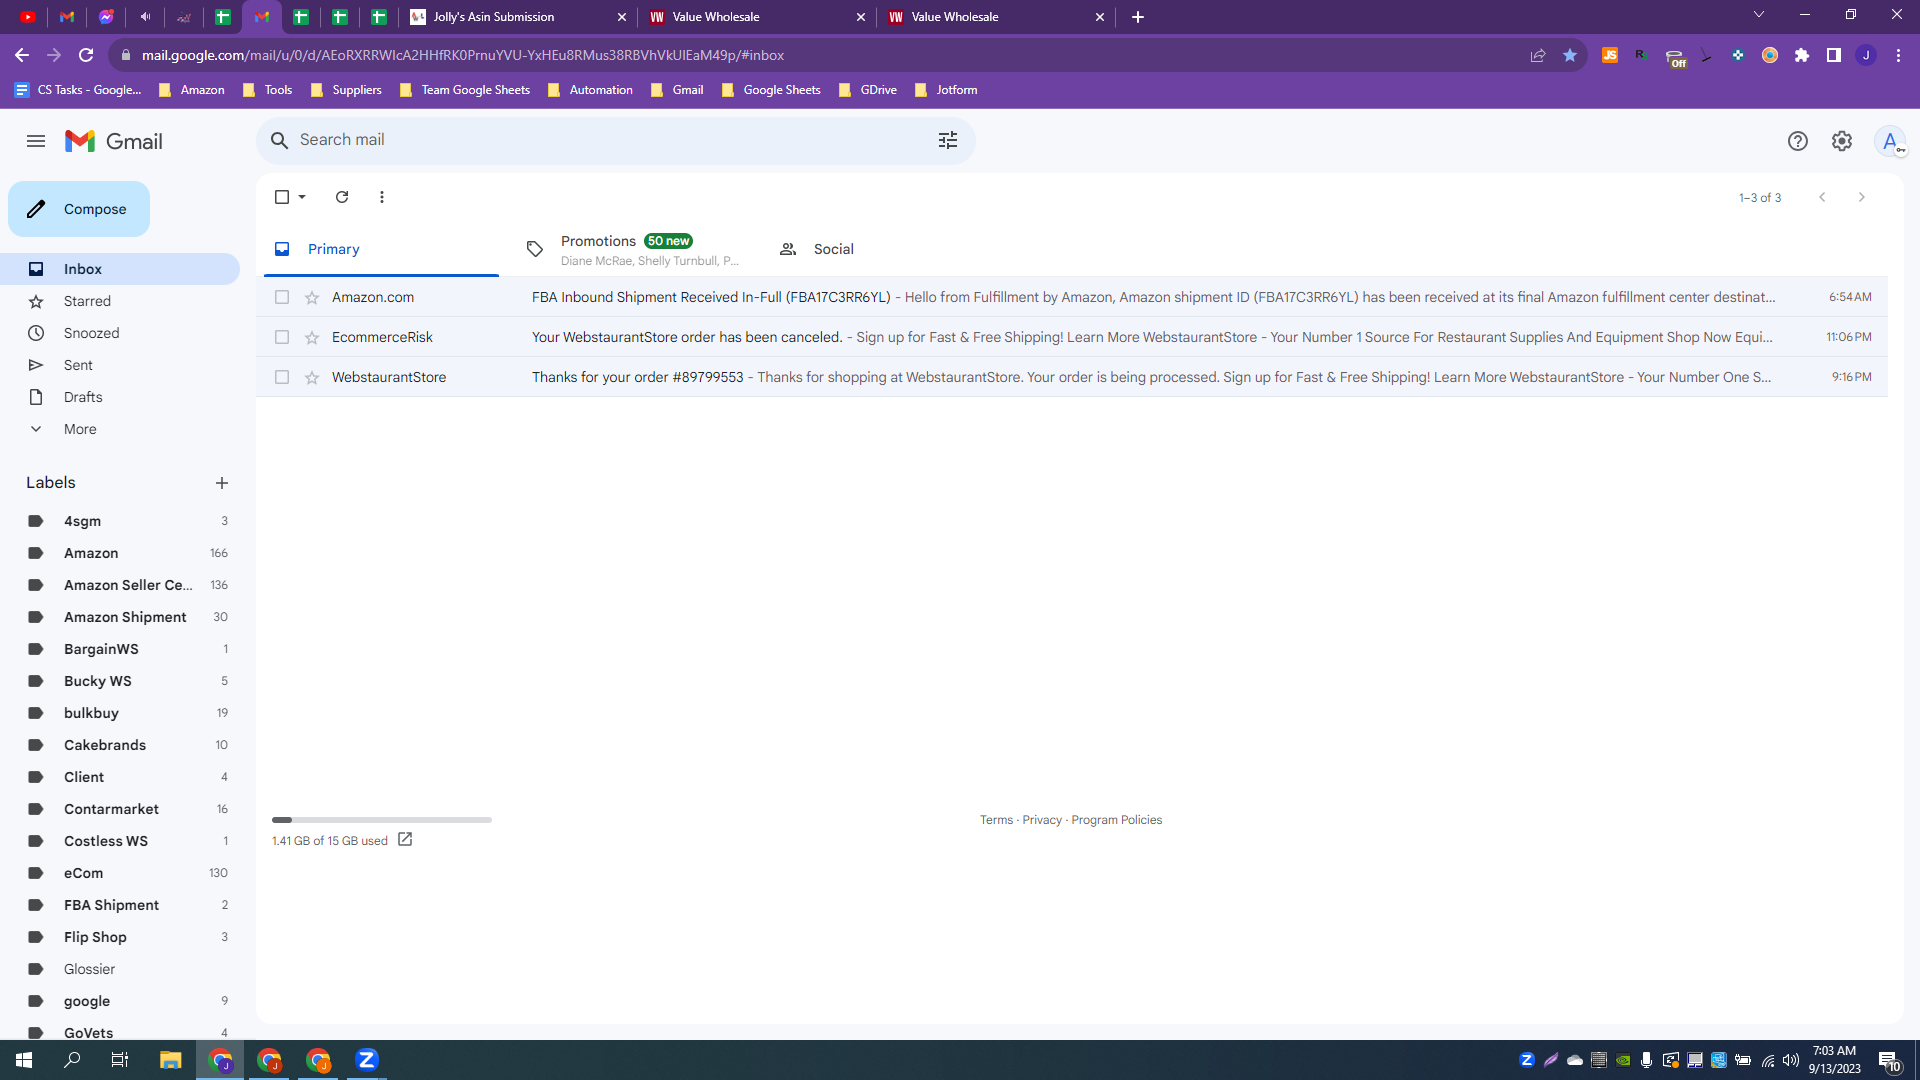The width and height of the screenshot is (1920, 1080).
Task: Open Gmail Settings gear
Action: point(1842,141)
